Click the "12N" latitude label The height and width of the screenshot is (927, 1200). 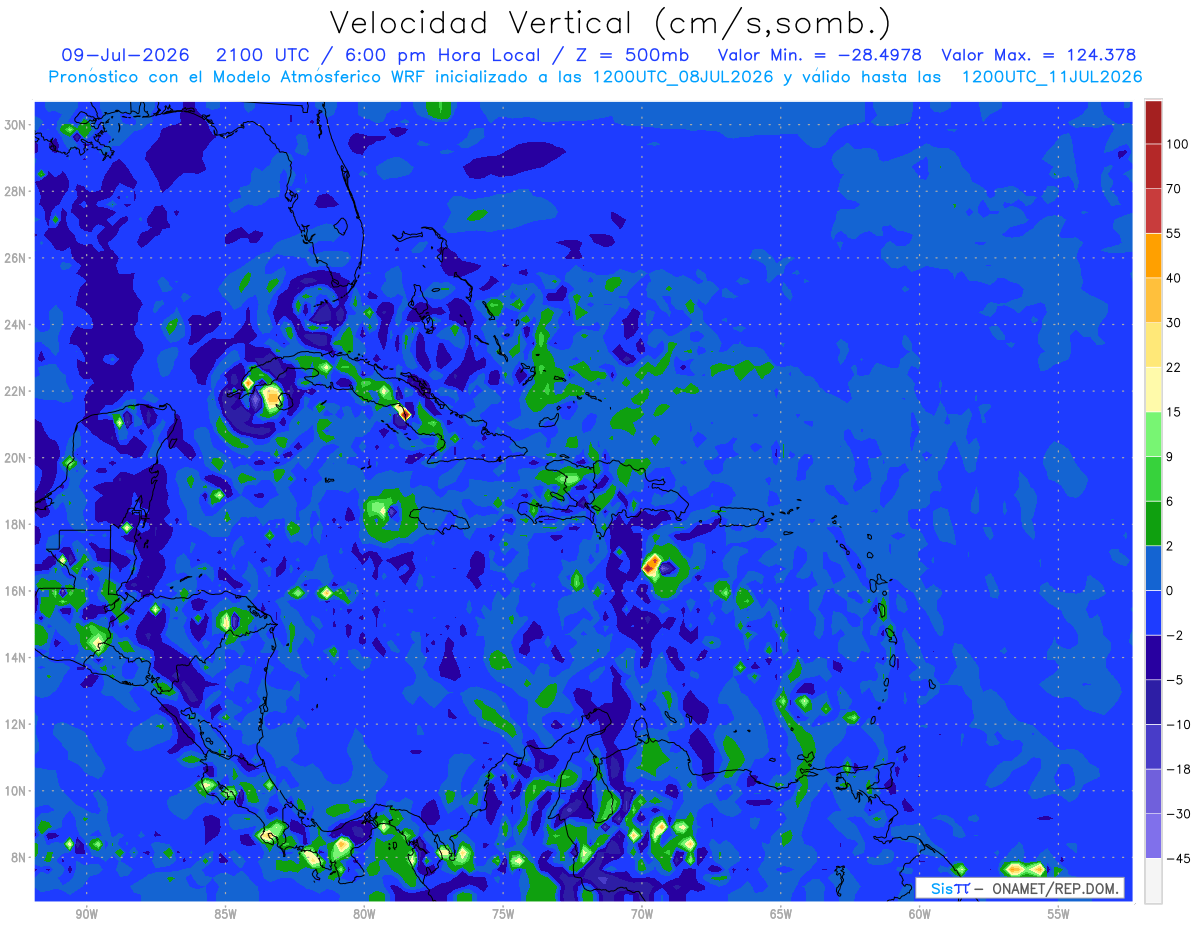(16, 724)
